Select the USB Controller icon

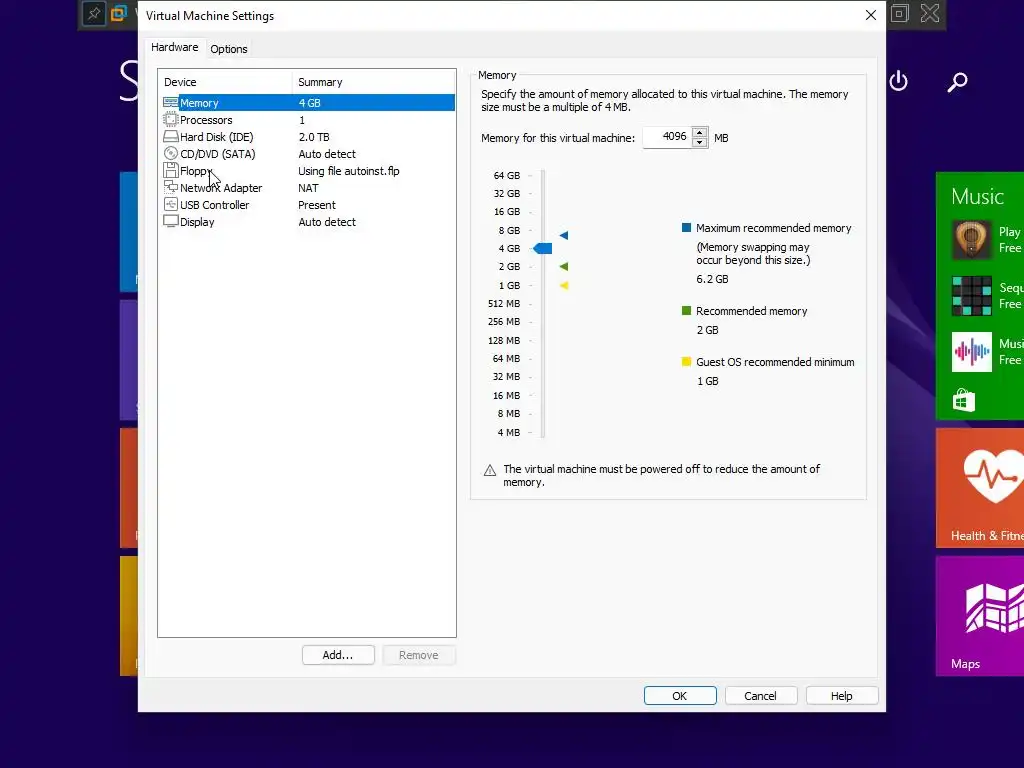170,204
